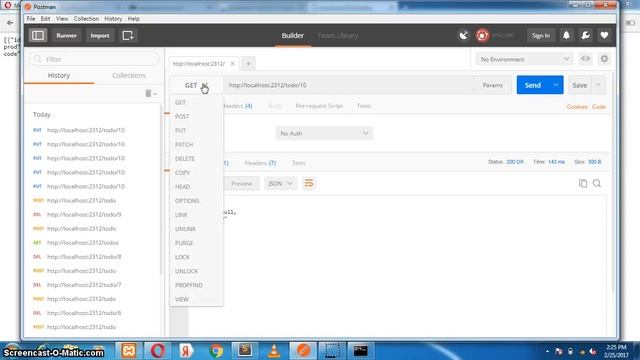Expand the Send button arrow
640x360 pixels.
pos(556,85)
